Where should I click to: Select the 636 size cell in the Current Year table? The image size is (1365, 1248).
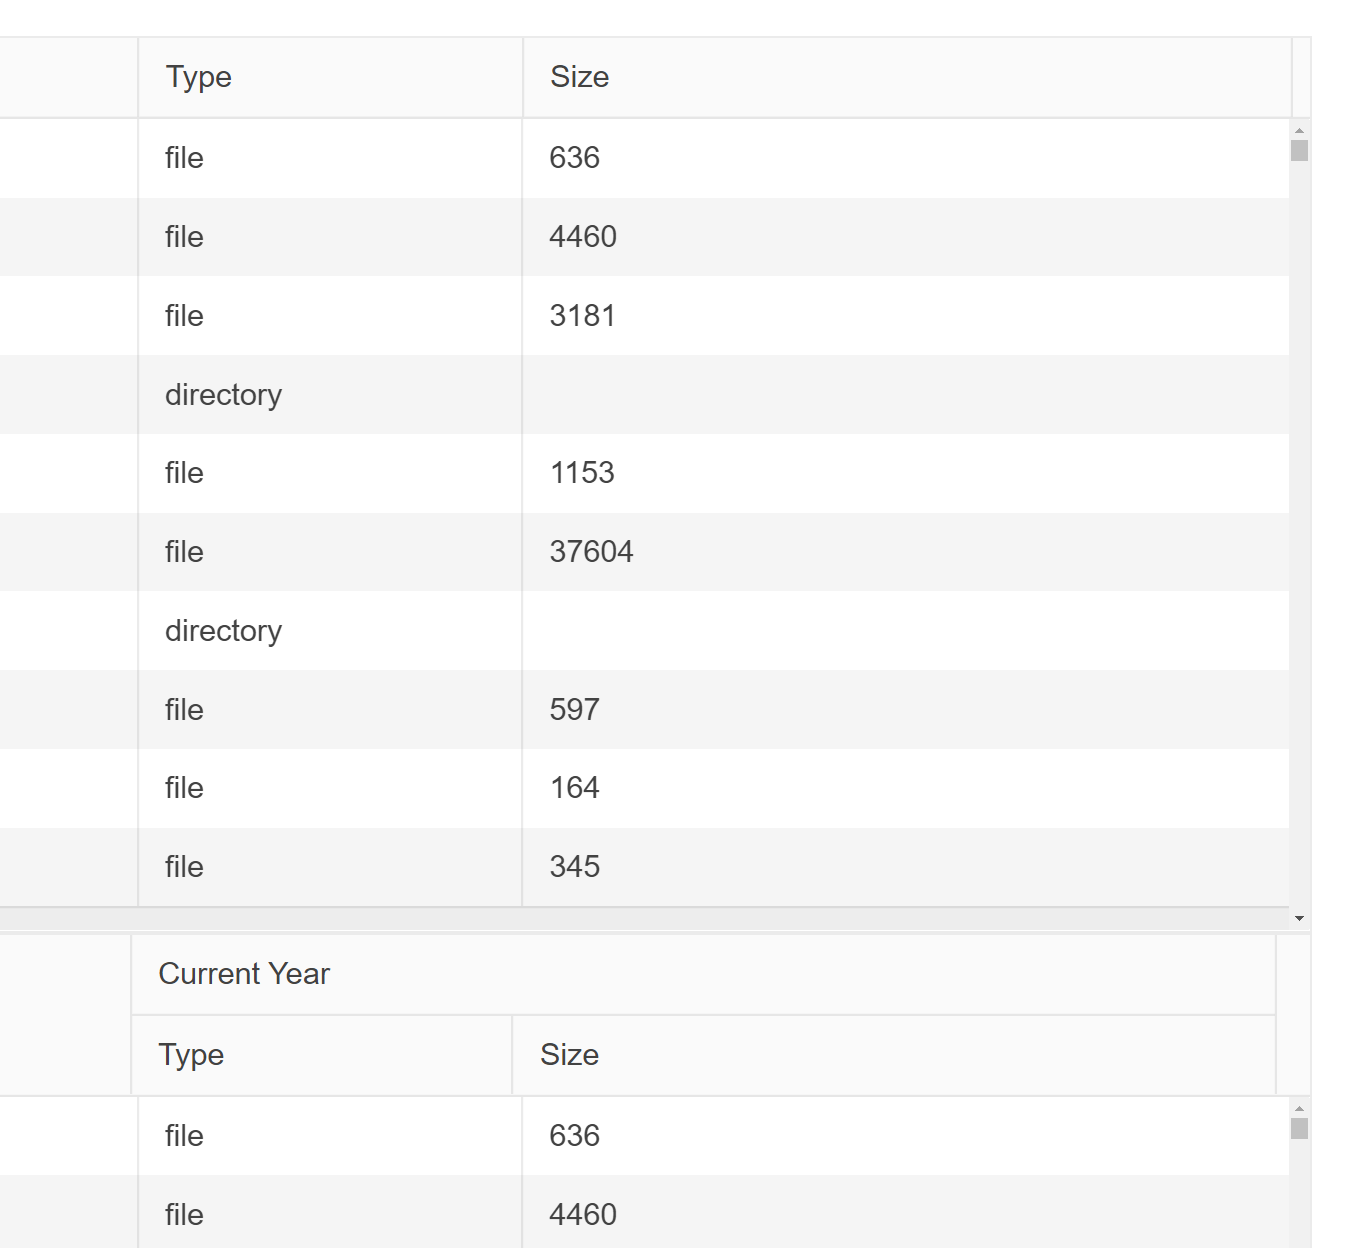pyautogui.click(x=575, y=1135)
